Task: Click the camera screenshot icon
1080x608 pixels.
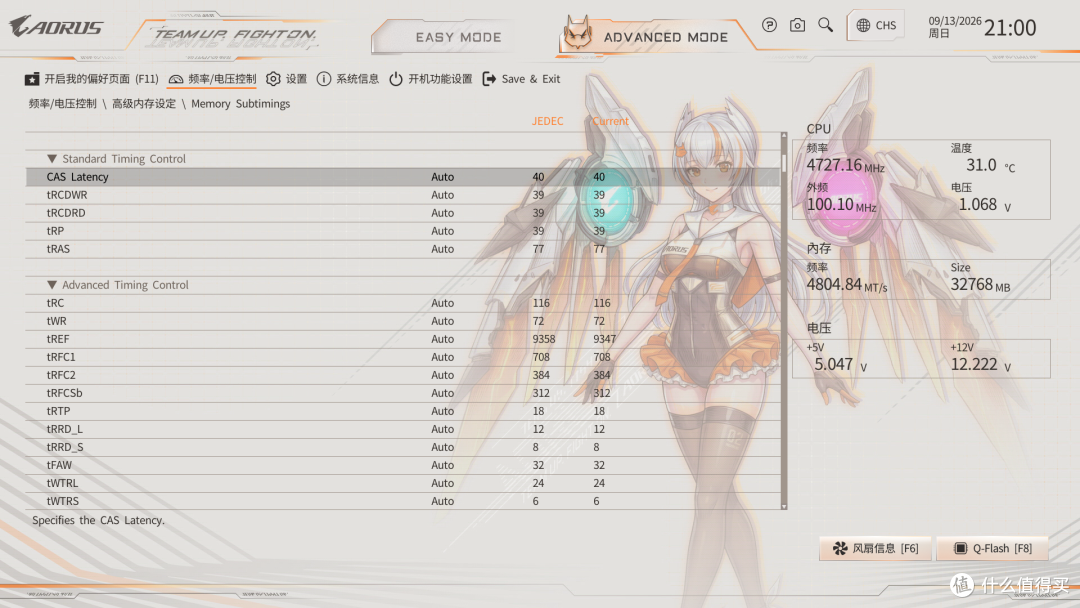Action: click(x=797, y=25)
